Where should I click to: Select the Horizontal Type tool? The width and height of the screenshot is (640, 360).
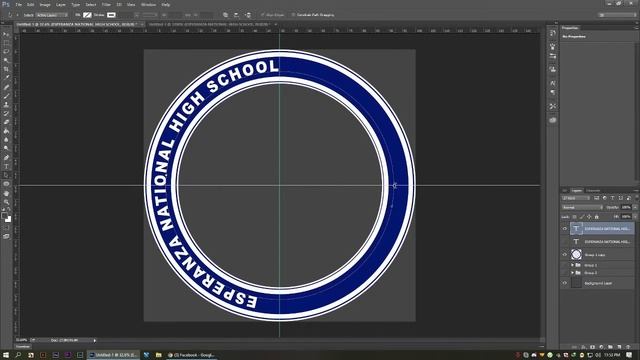[6, 166]
